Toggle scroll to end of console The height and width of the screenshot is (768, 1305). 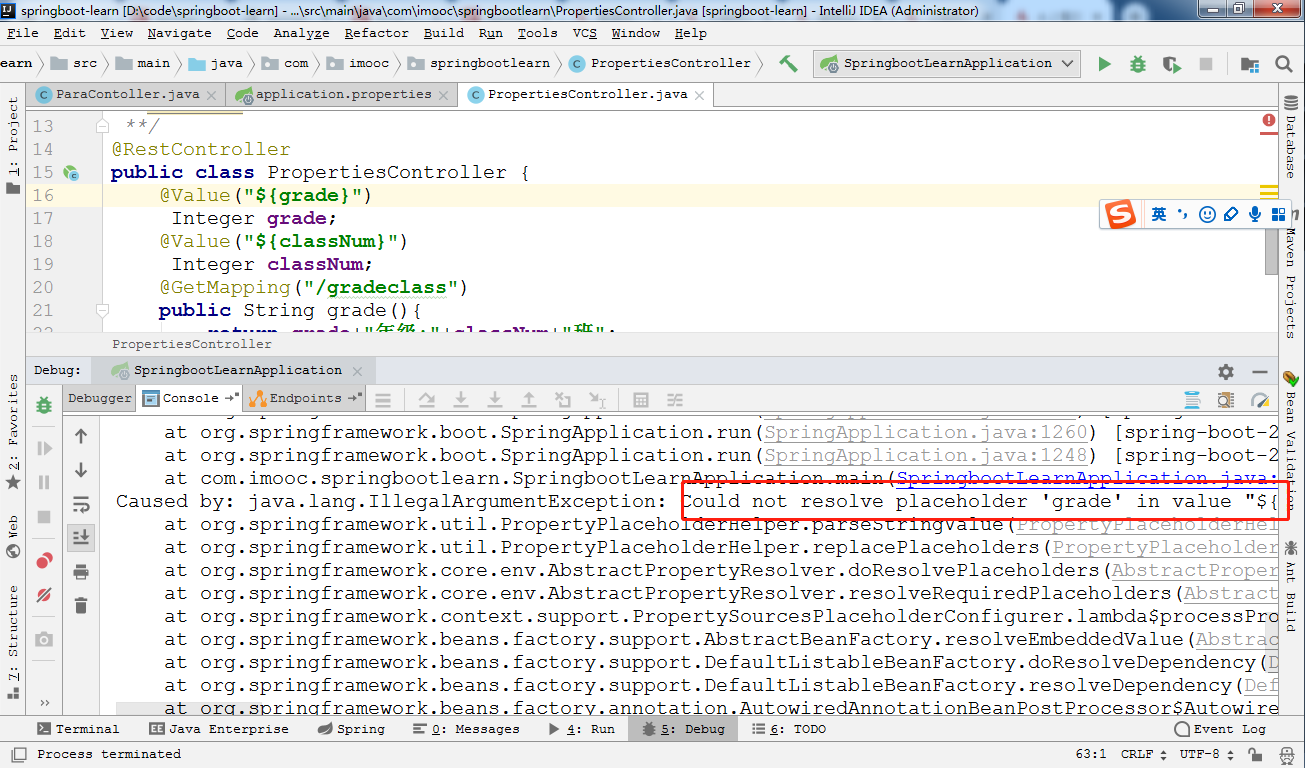point(81,538)
